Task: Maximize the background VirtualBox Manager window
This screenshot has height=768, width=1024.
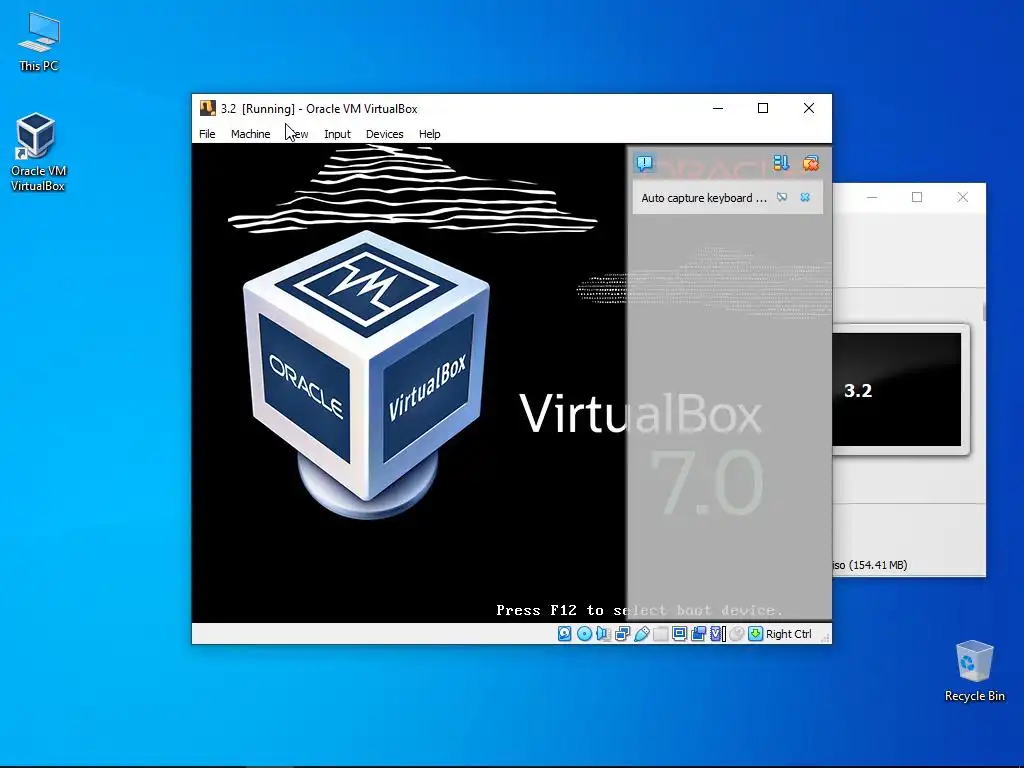Action: (917, 197)
